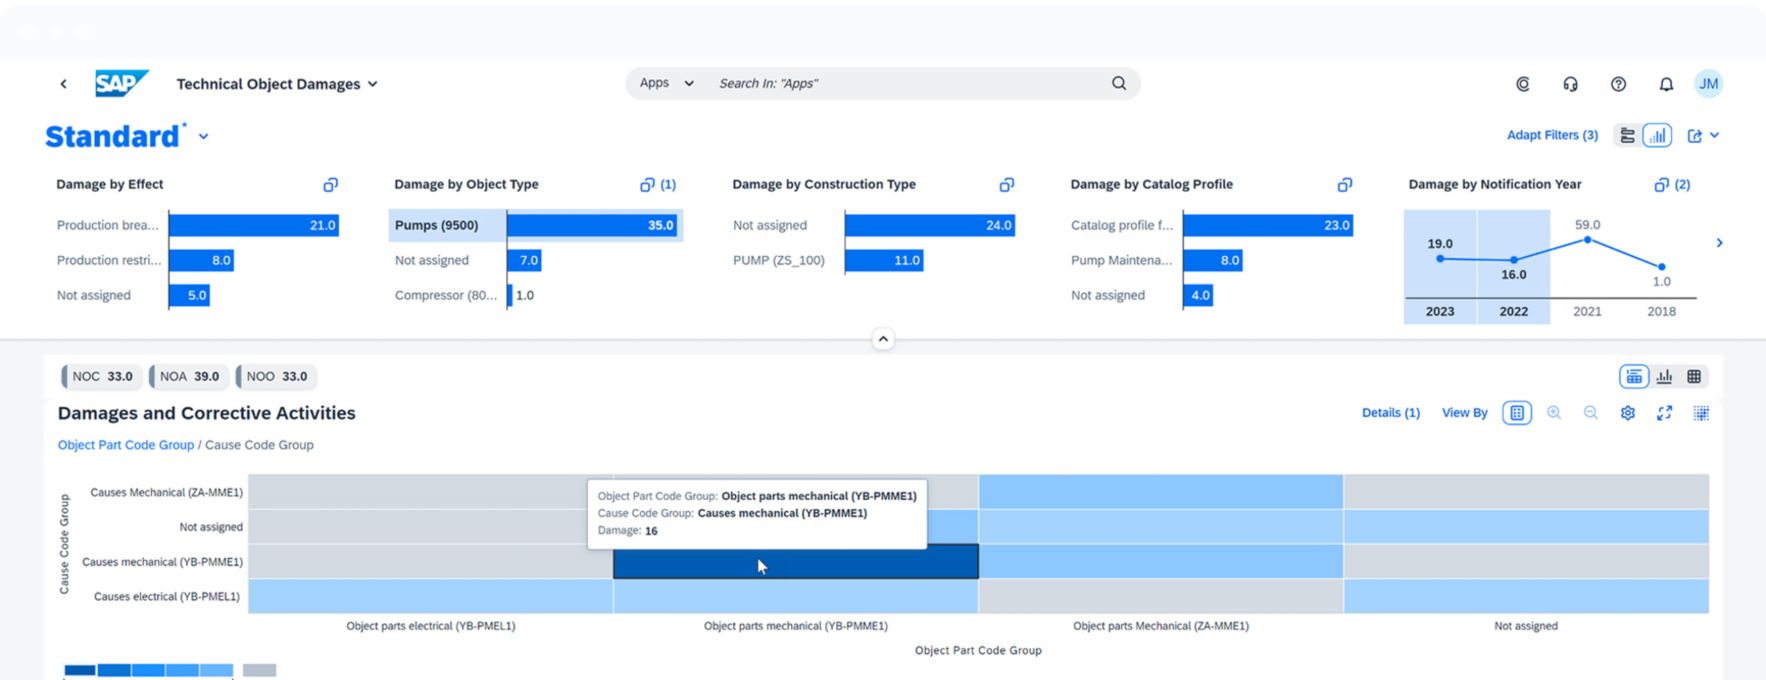Switch to the compact filter bar view
The width and height of the screenshot is (1766, 680).
click(1628, 136)
